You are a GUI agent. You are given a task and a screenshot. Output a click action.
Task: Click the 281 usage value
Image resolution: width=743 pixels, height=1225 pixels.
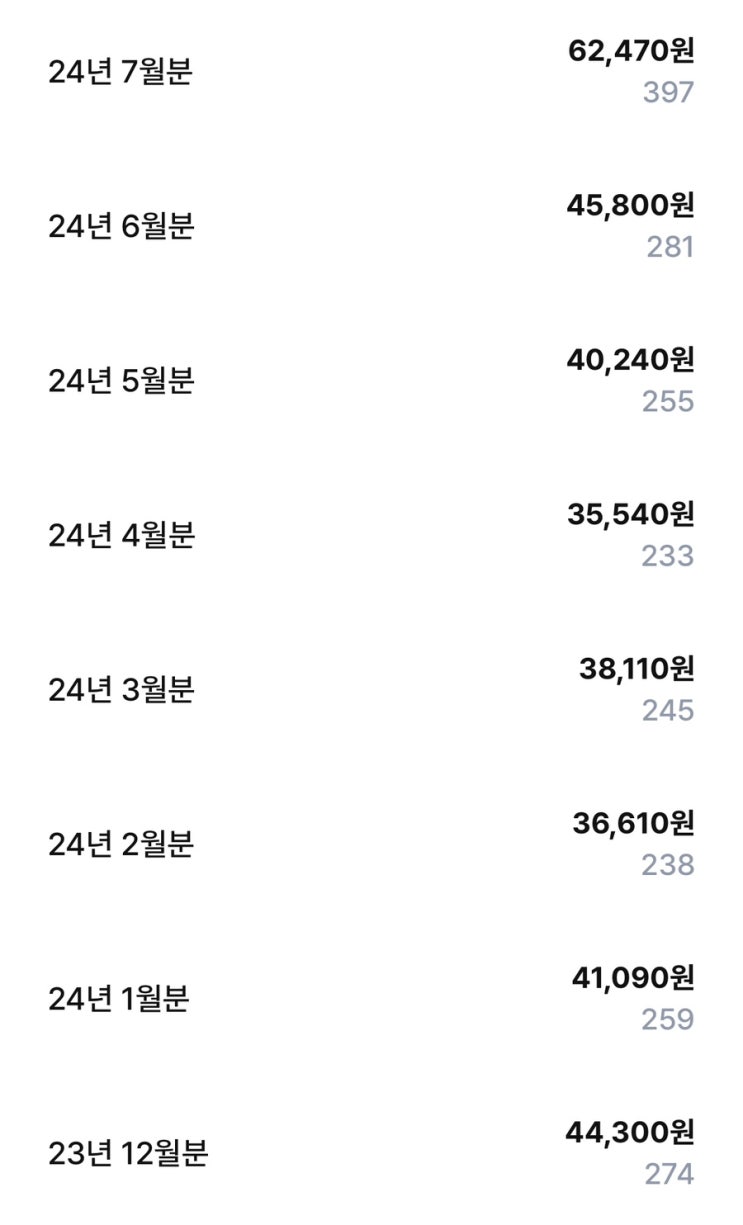670,247
